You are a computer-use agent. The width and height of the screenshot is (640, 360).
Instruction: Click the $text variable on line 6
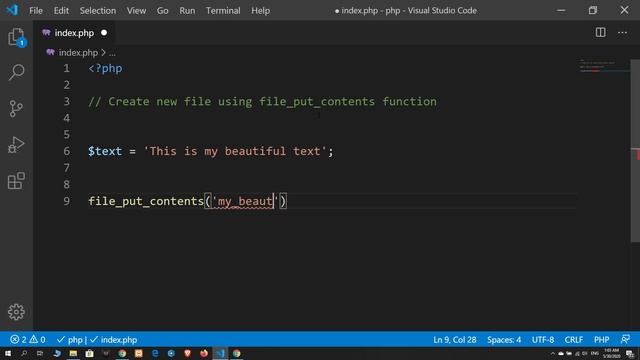coord(105,151)
